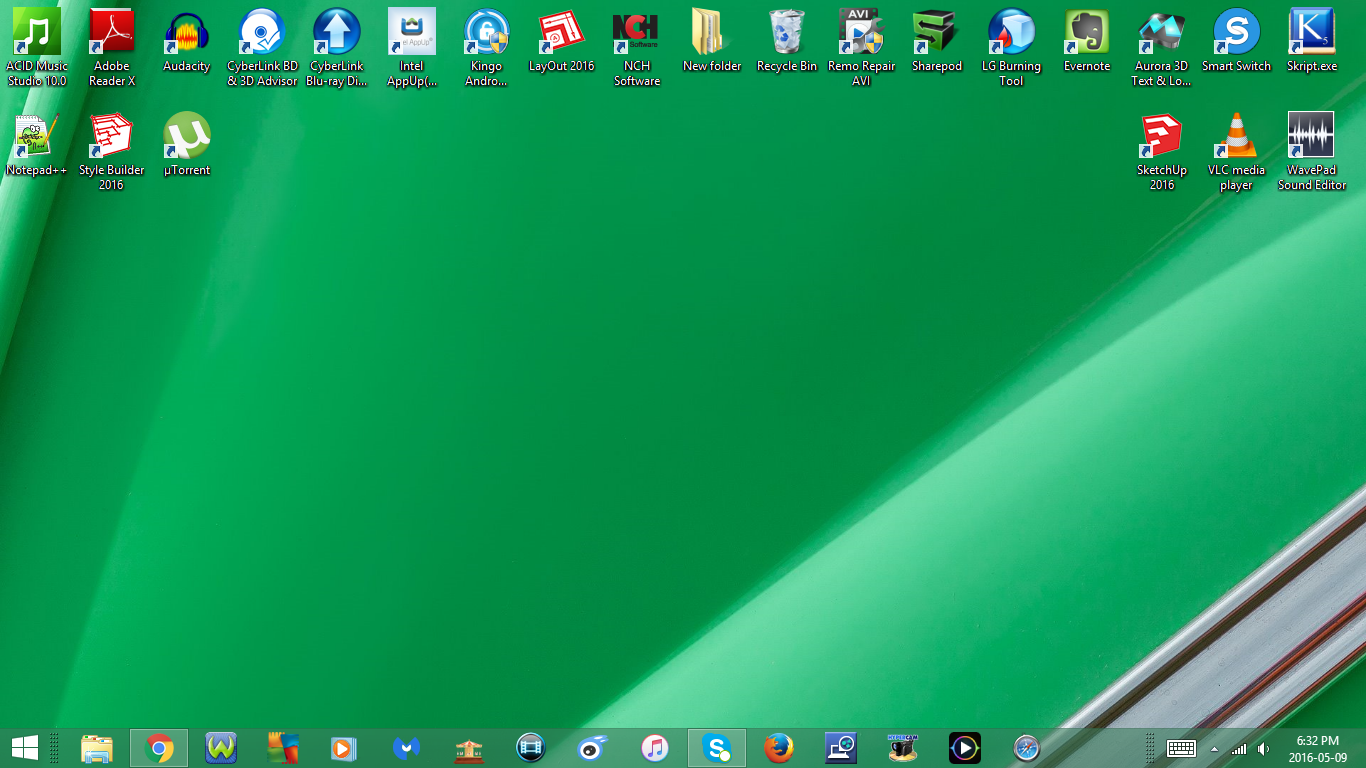Viewport: 1366px width, 768px height.
Task: Select the Adobe Reader X icon
Action: 112,32
